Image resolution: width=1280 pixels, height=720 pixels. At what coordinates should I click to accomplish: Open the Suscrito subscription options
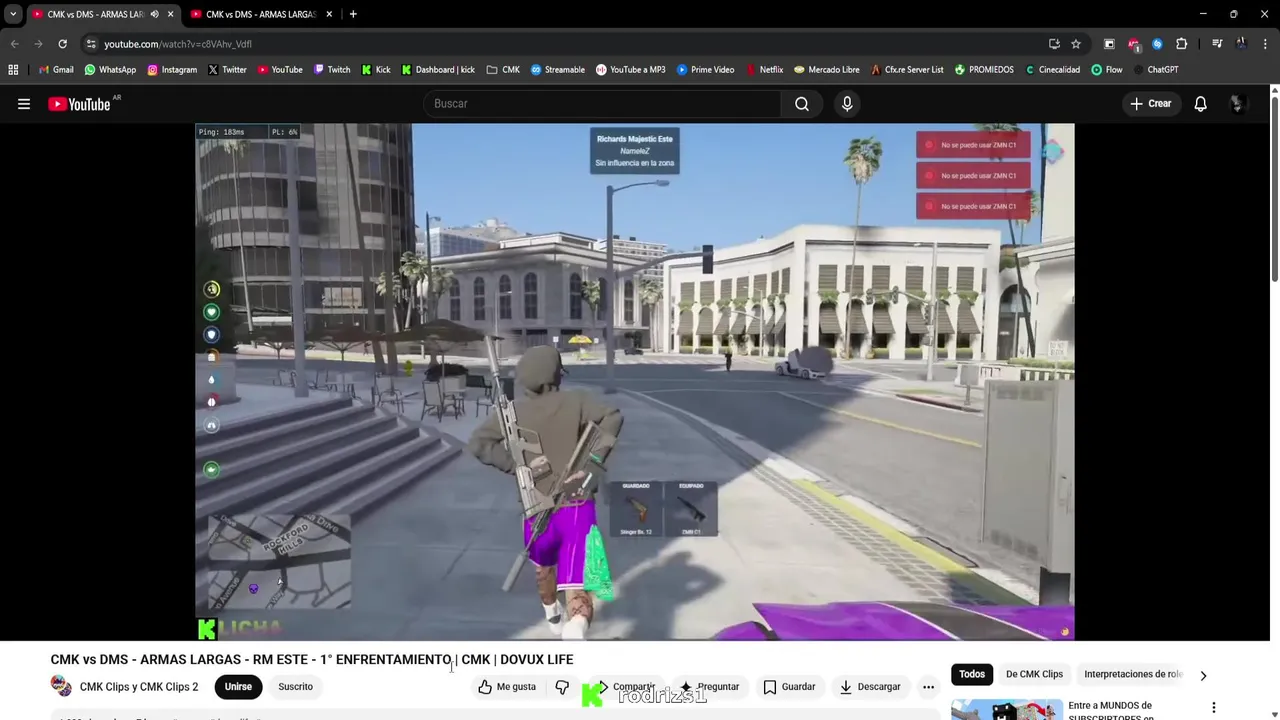[295, 687]
